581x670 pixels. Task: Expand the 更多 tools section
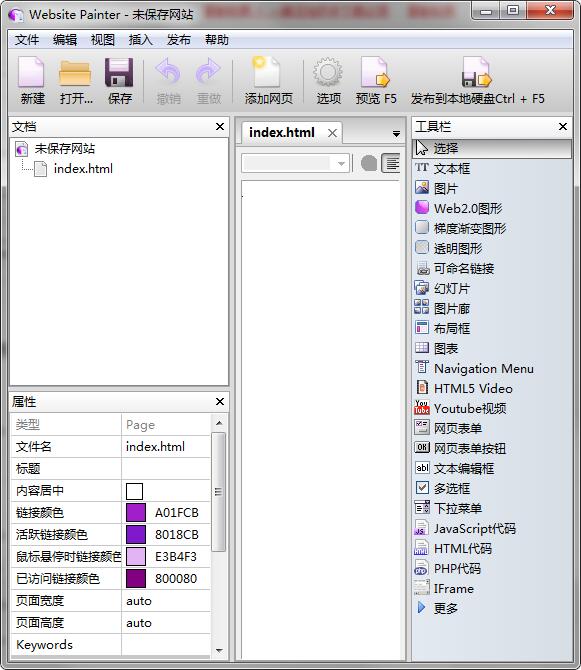[x=437, y=608]
